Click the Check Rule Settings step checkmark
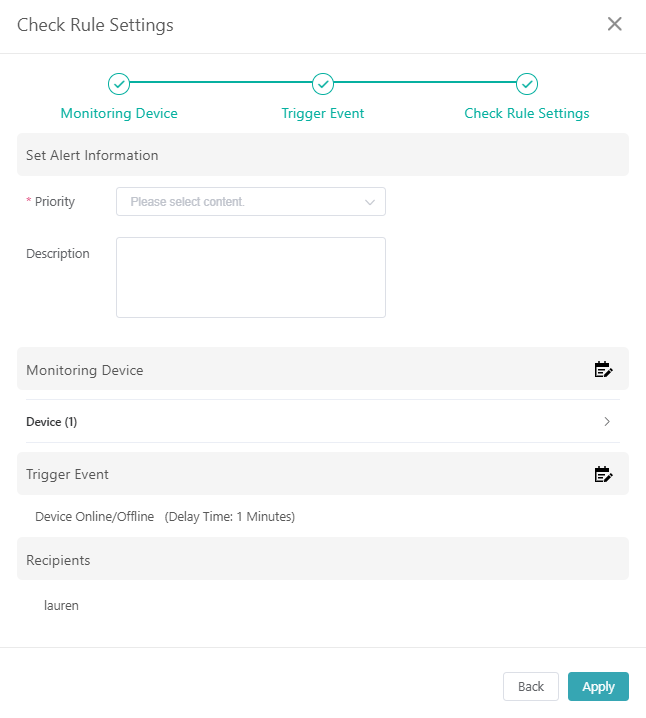Screen dimensions: 646x718 coord(527,84)
